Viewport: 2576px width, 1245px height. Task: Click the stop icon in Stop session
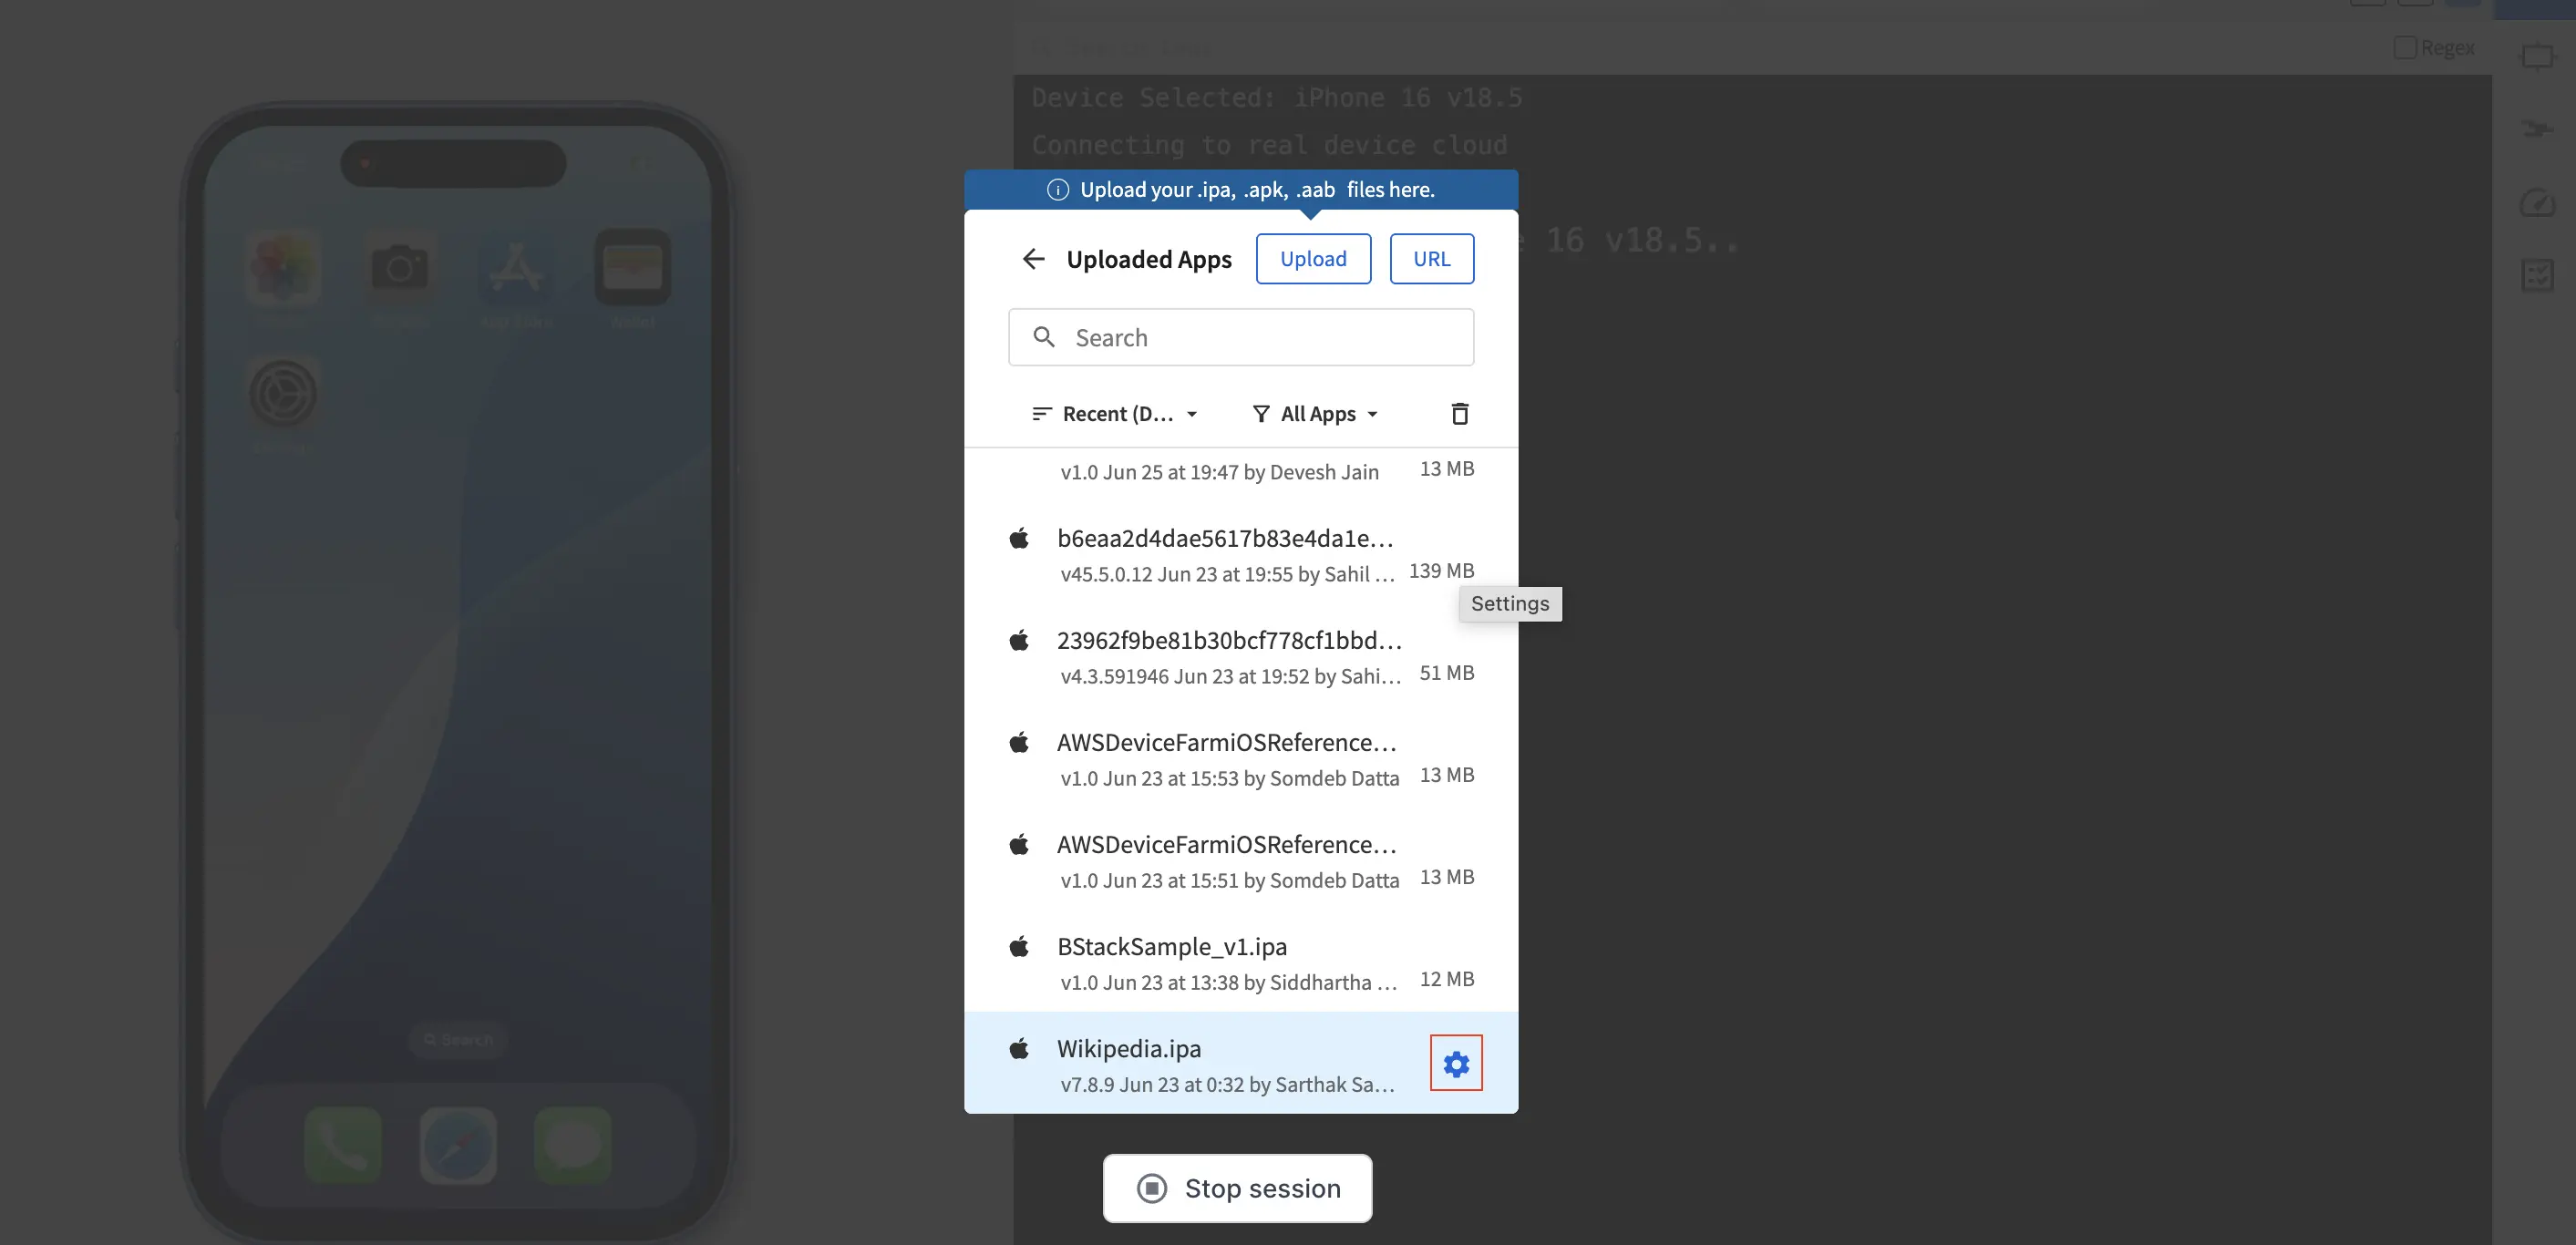[x=1152, y=1188]
